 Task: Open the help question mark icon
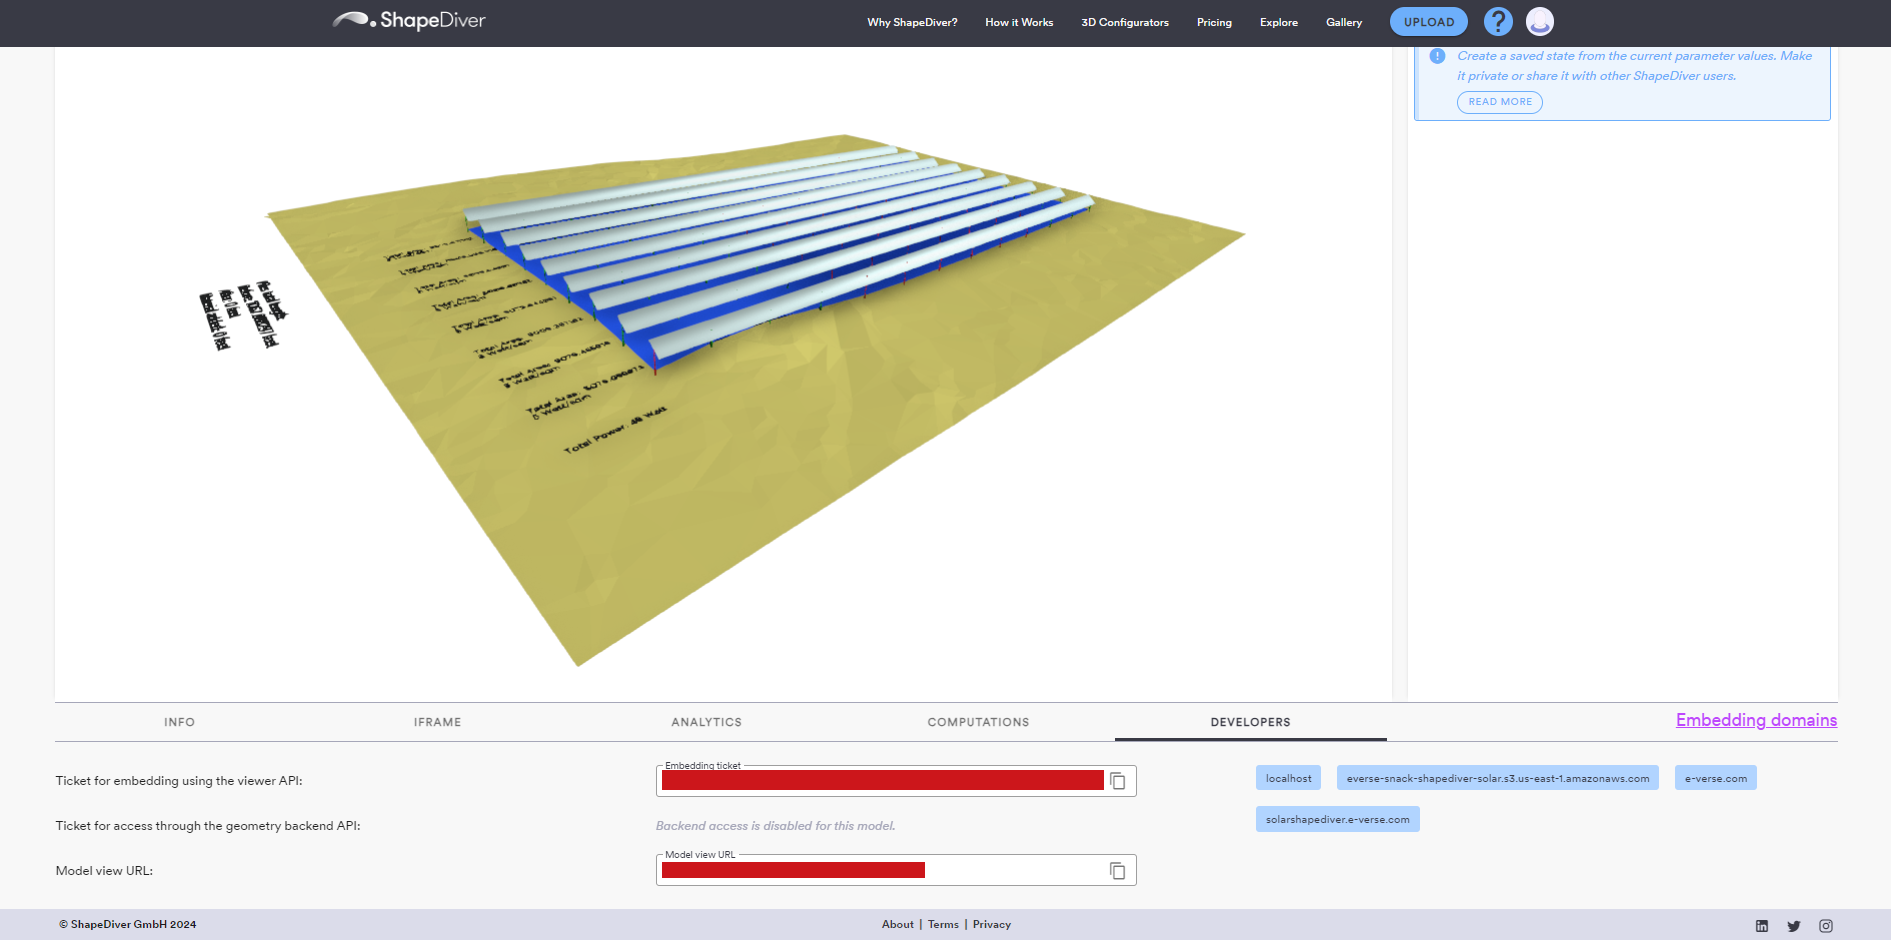tap(1498, 21)
